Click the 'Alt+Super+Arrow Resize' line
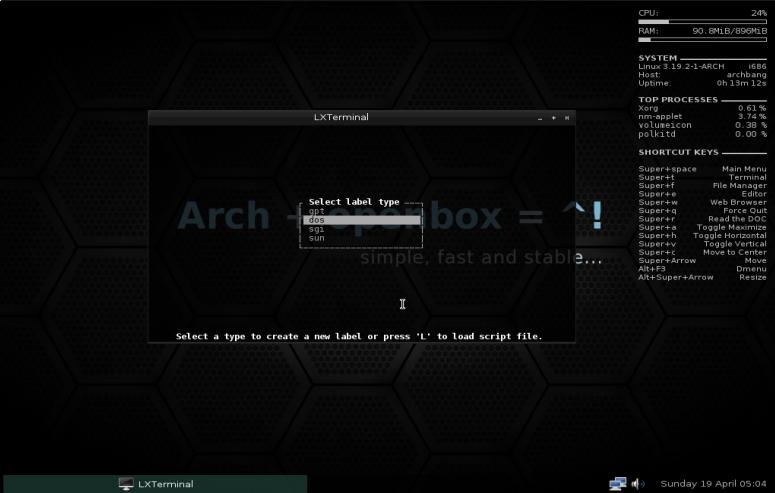This screenshot has height=493, width=775. pos(702,277)
